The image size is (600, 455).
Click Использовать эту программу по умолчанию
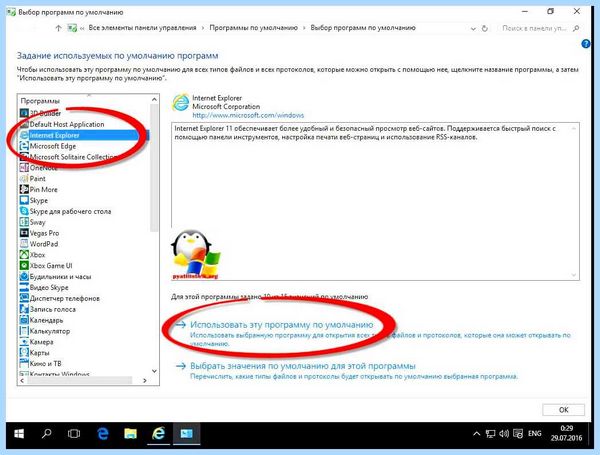281,325
